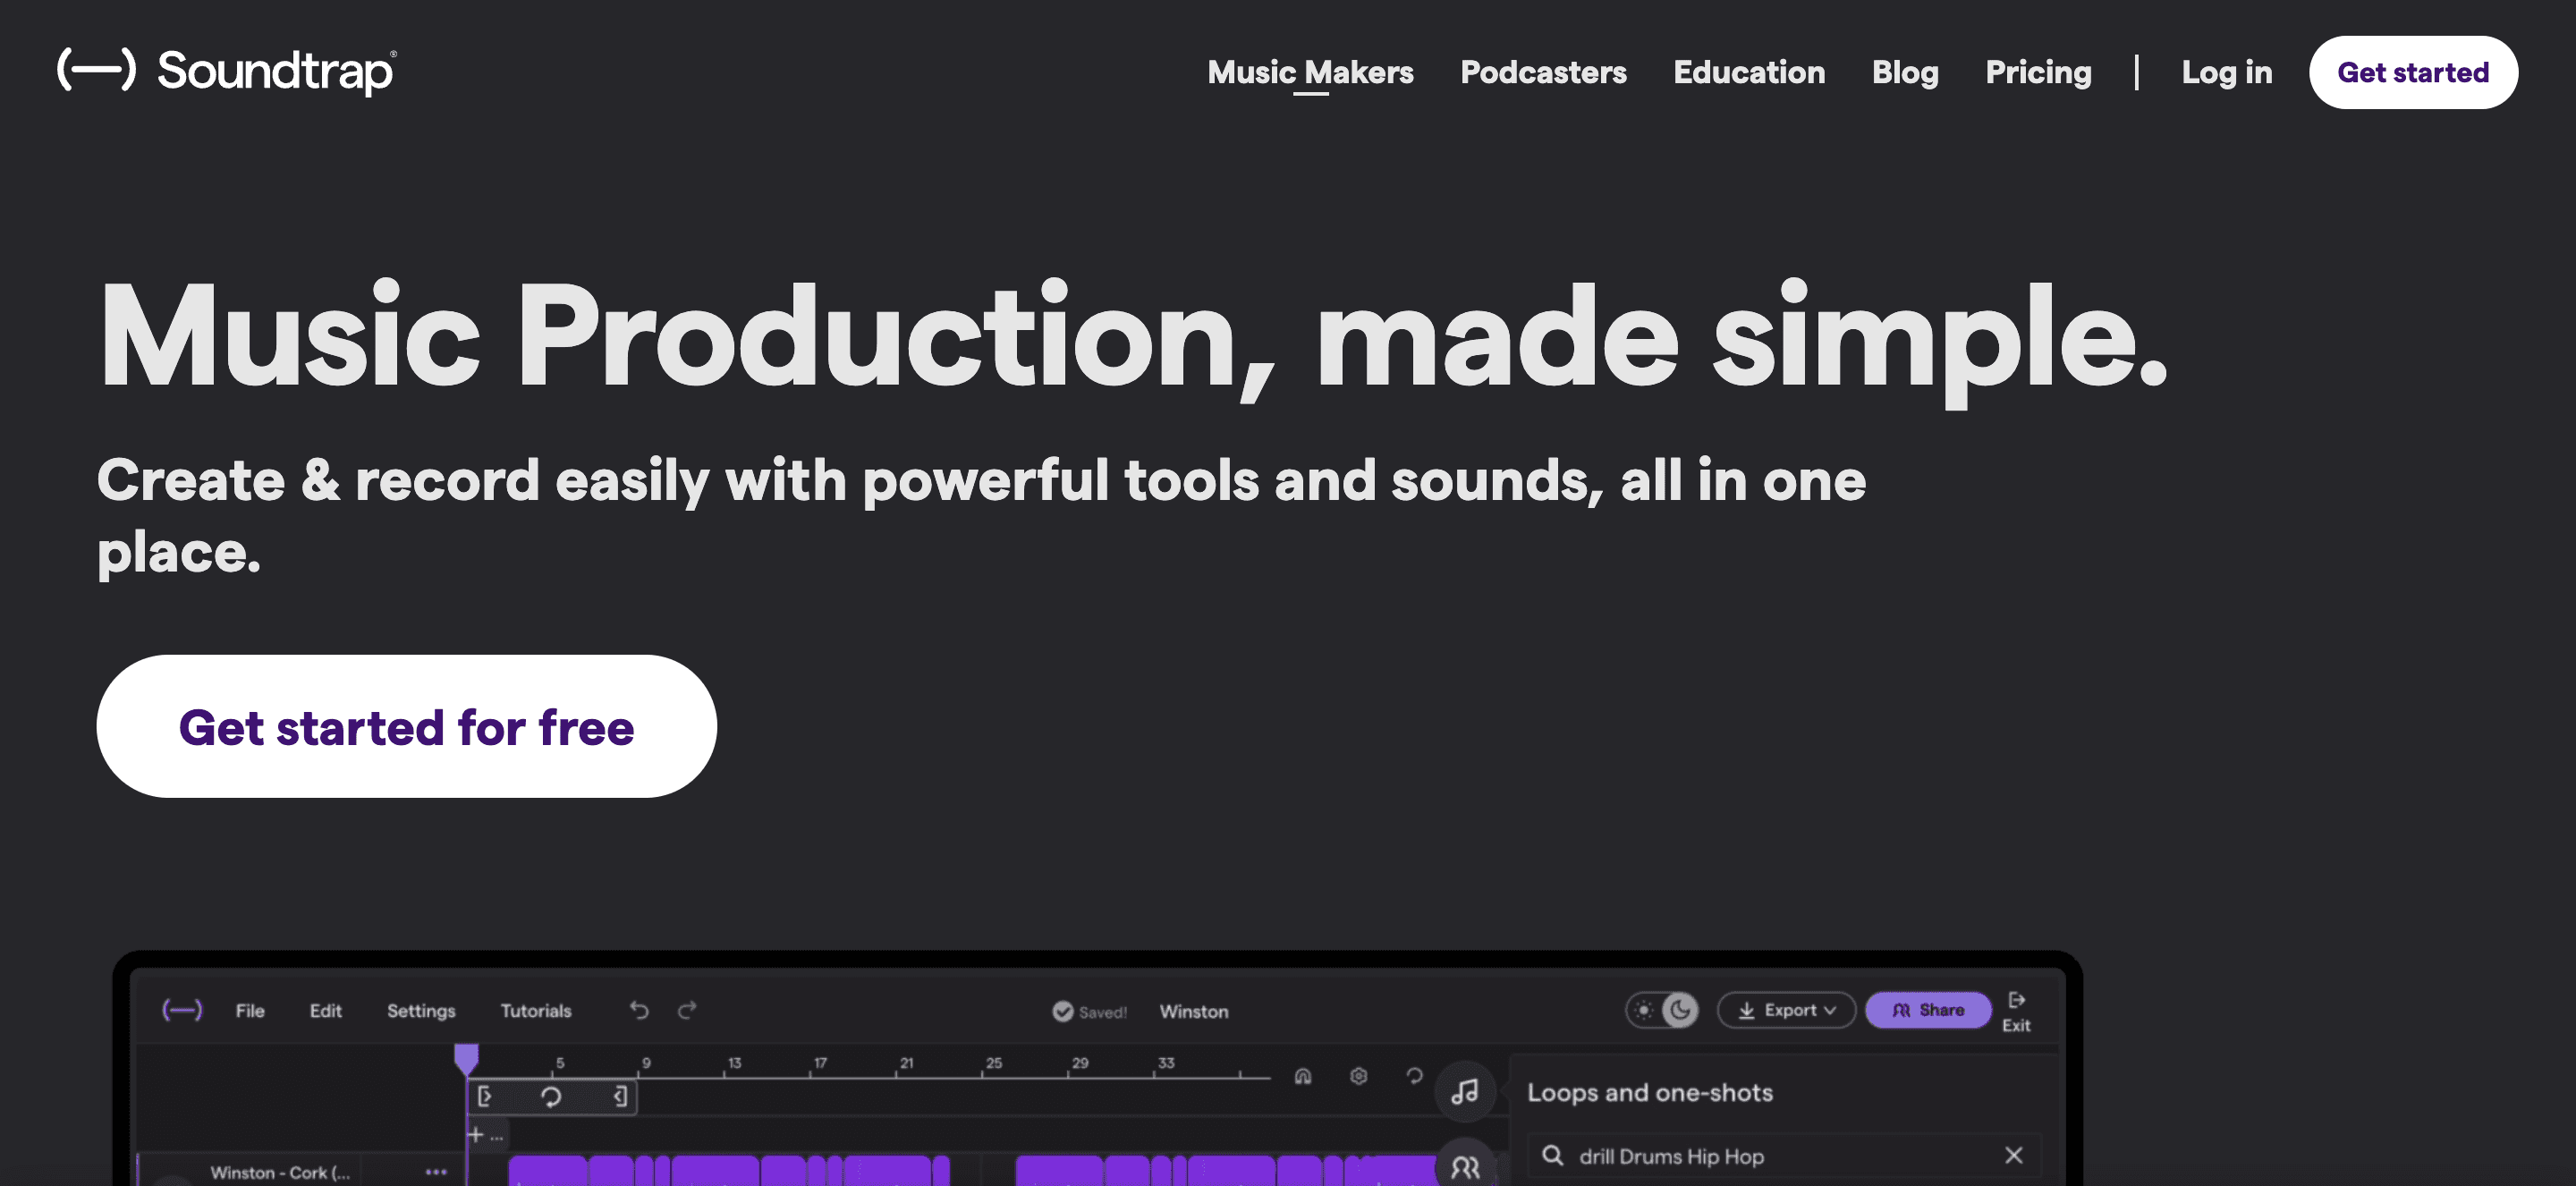This screenshot has height=1186, width=2576.
Task: Click the circular arrow icon beside the gear
Action: (1414, 1076)
